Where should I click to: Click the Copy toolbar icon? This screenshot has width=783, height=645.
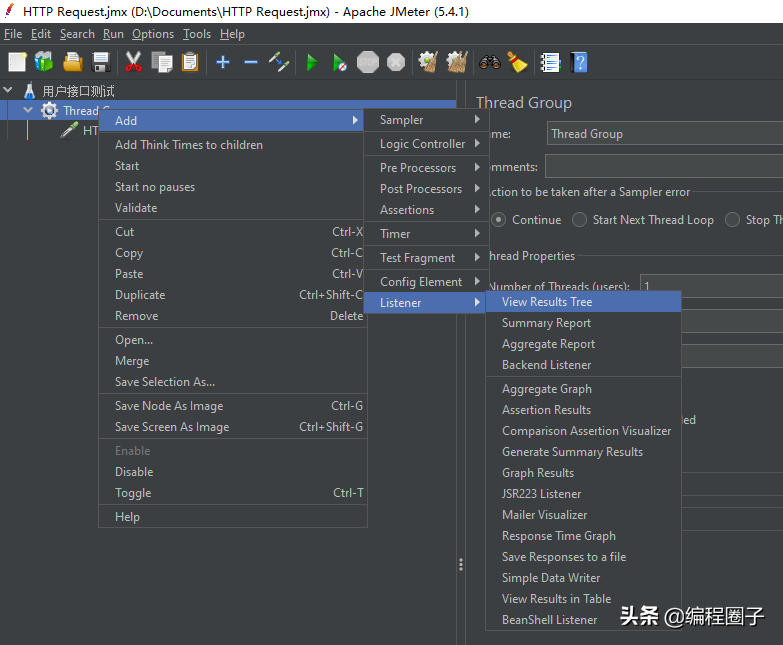[x=162, y=62]
